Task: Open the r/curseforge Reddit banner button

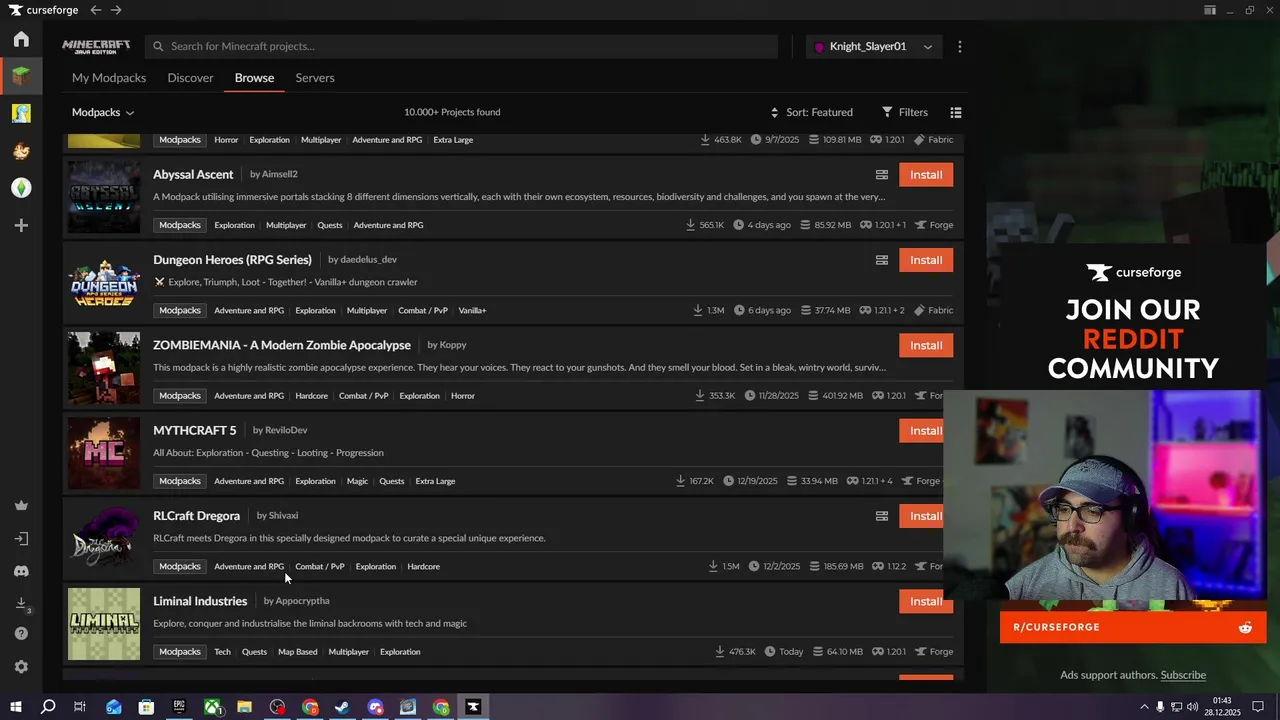Action: [1133, 627]
